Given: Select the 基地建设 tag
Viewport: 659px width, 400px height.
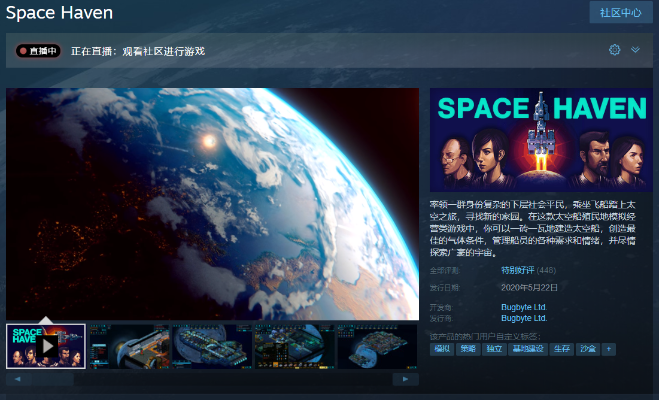Looking at the screenshot, I should (528, 349).
